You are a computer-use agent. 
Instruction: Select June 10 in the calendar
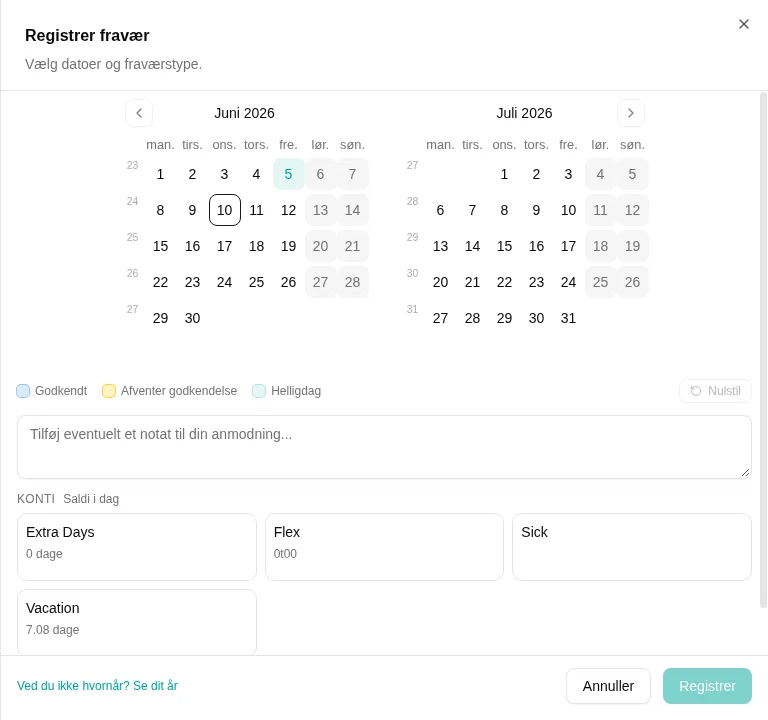click(x=225, y=210)
